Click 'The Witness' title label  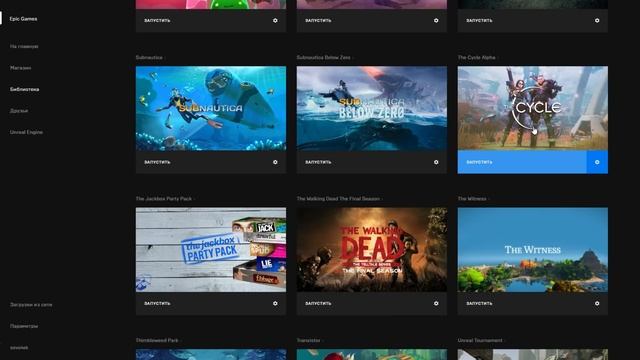tap(472, 199)
